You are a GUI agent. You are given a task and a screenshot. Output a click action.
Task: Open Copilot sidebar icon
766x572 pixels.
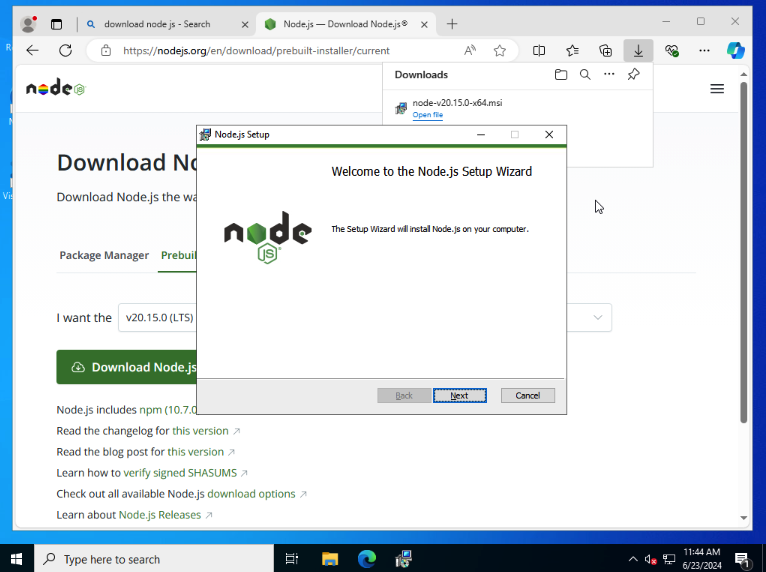tap(735, 50)
